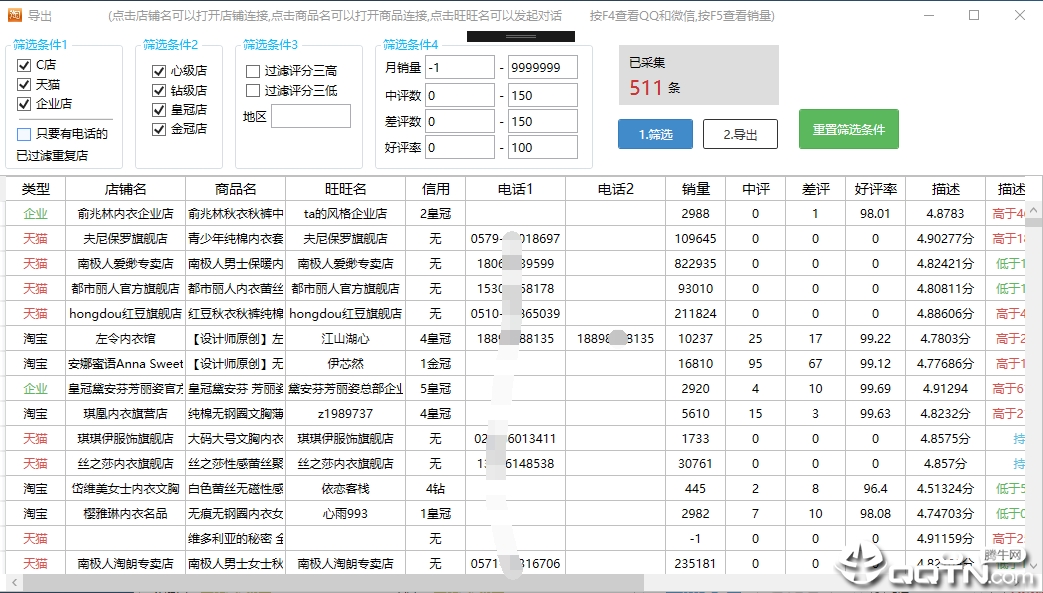Start chat with 旺旺 心雨993
Viewport: 1043px width, 593px height.
pos(345,514)
